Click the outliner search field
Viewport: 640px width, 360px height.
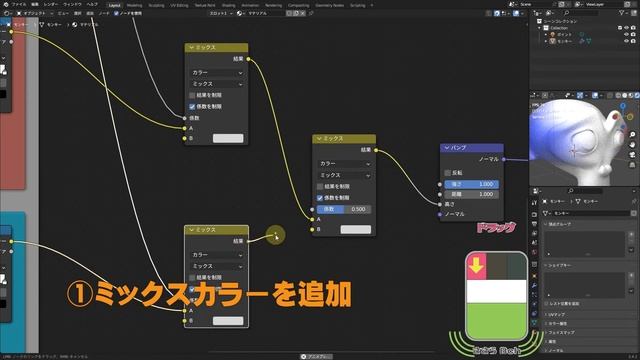[581, 13]
